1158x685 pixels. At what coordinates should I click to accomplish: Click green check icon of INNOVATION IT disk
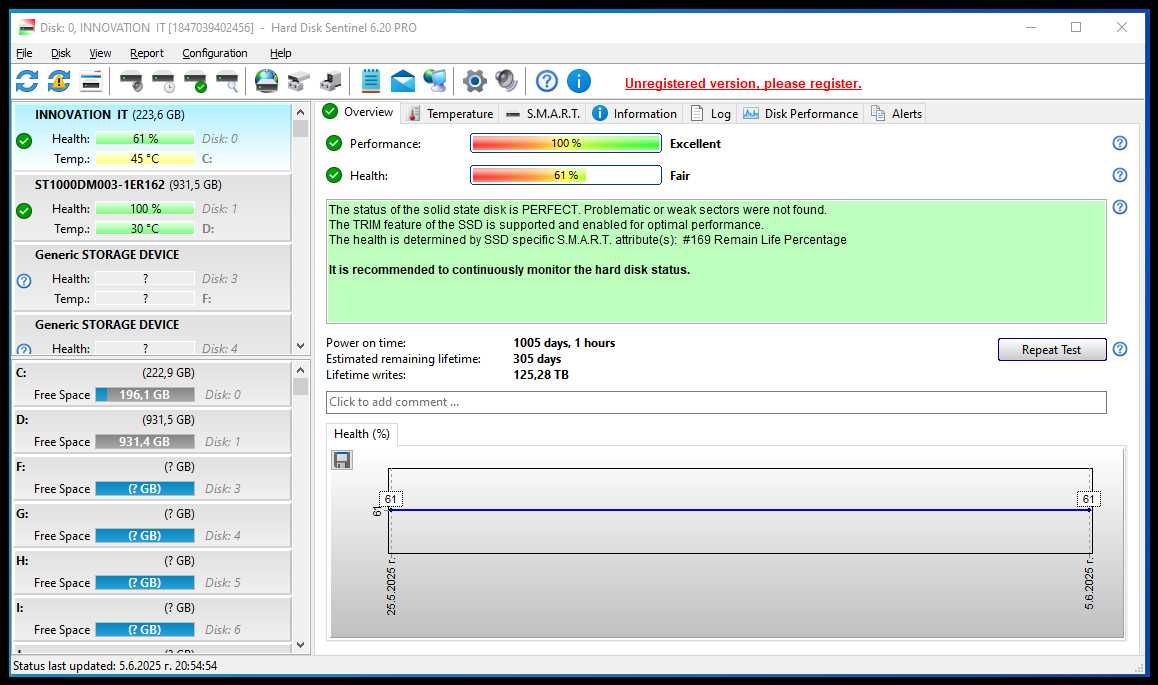(24, 140)
